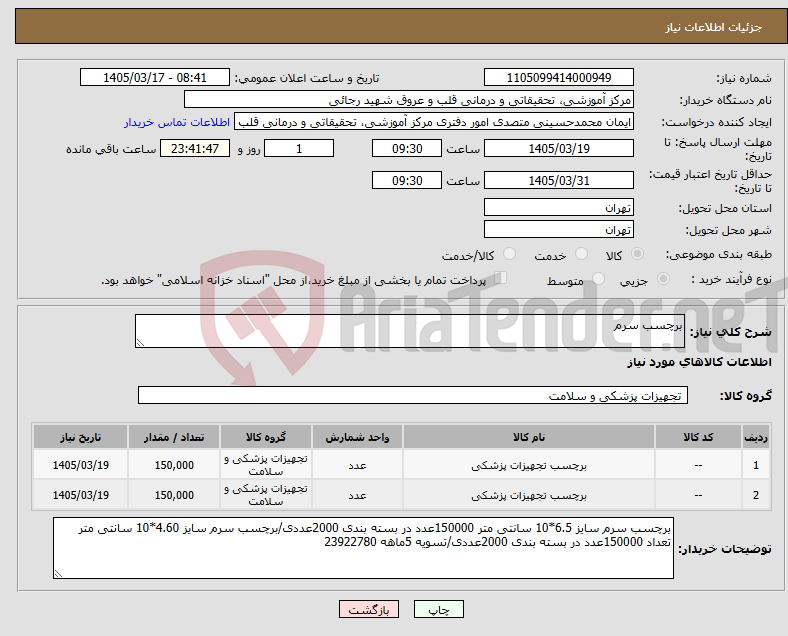Screen dimensions: 788x636
Task: Click the delivery province field تهران
Action: click(558, 207)
